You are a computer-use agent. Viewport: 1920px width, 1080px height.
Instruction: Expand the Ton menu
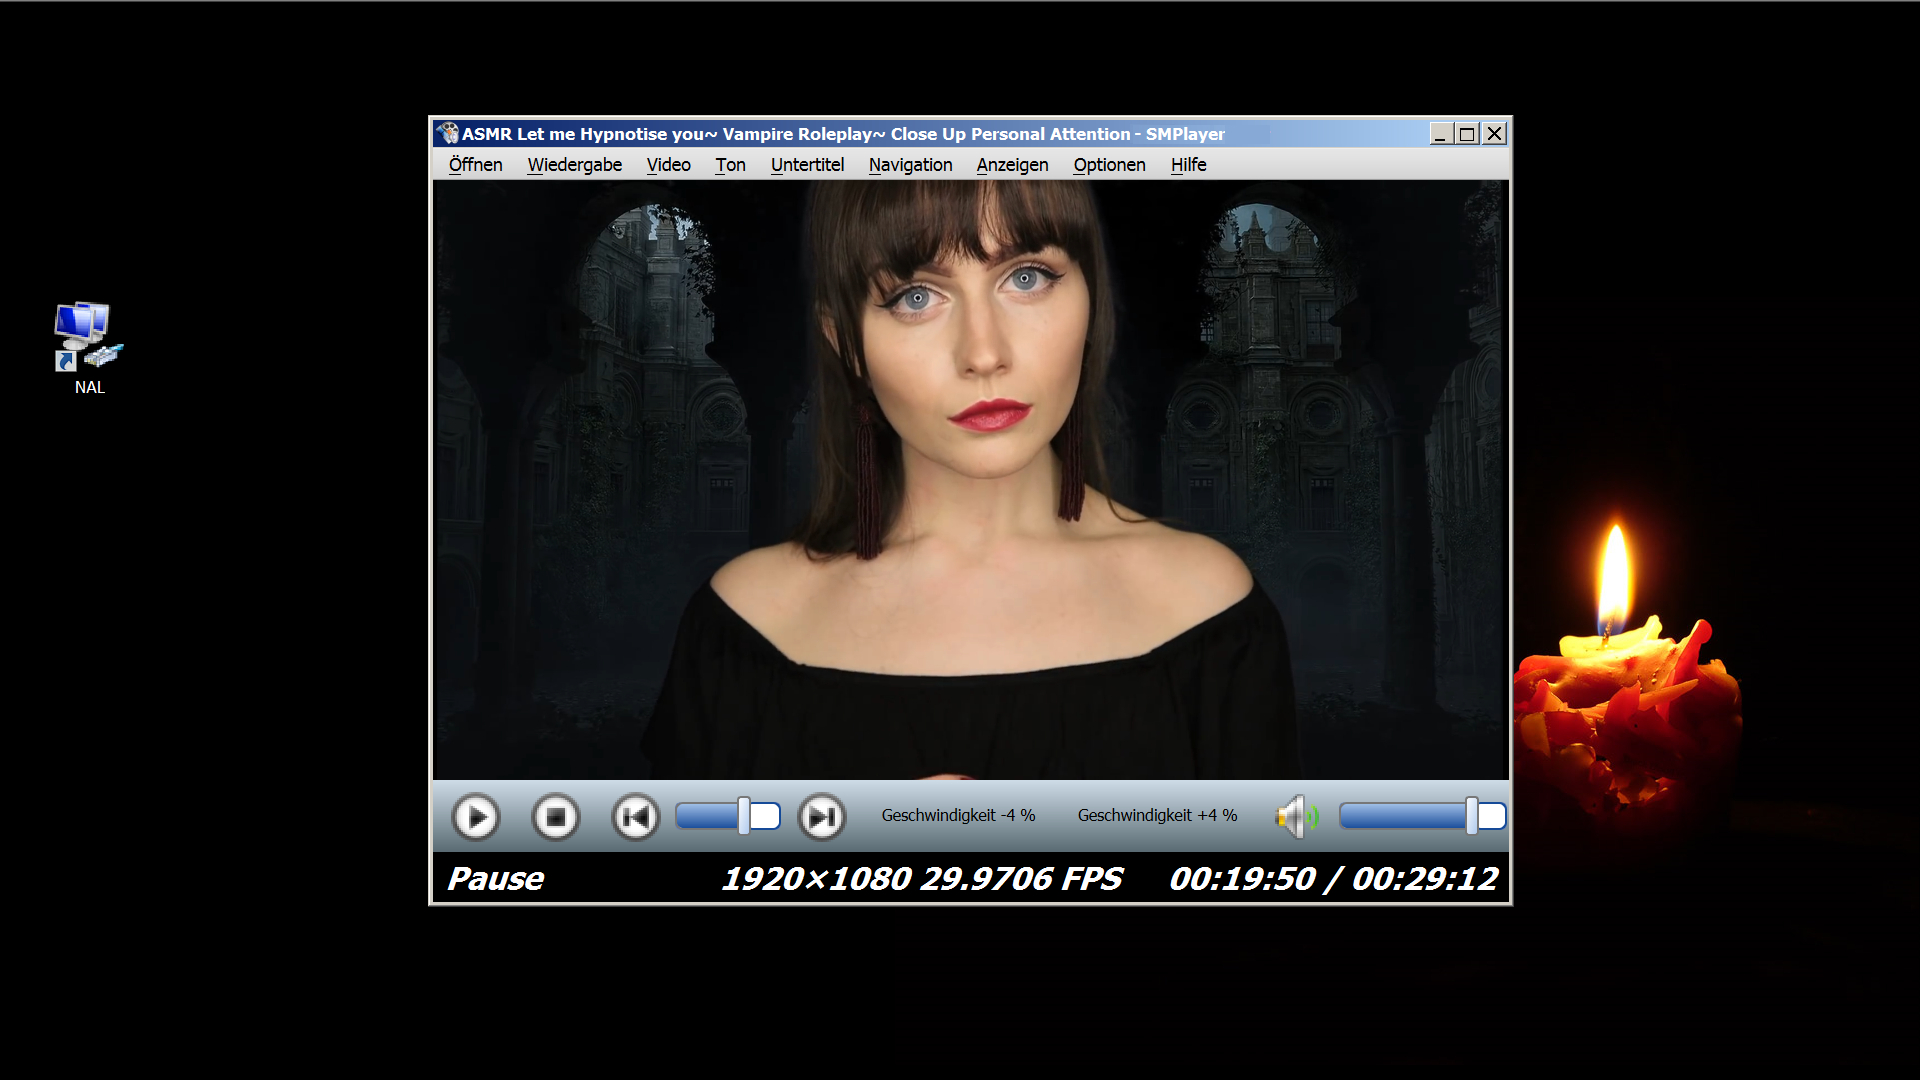pyautogui.click(x=730, y=165)
